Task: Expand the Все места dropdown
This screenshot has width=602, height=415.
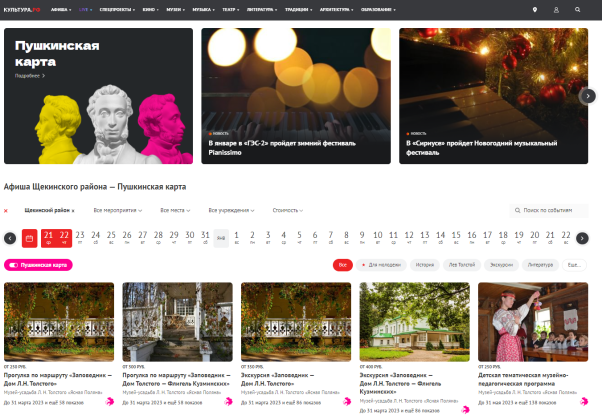Action: (x=175, y=210)
